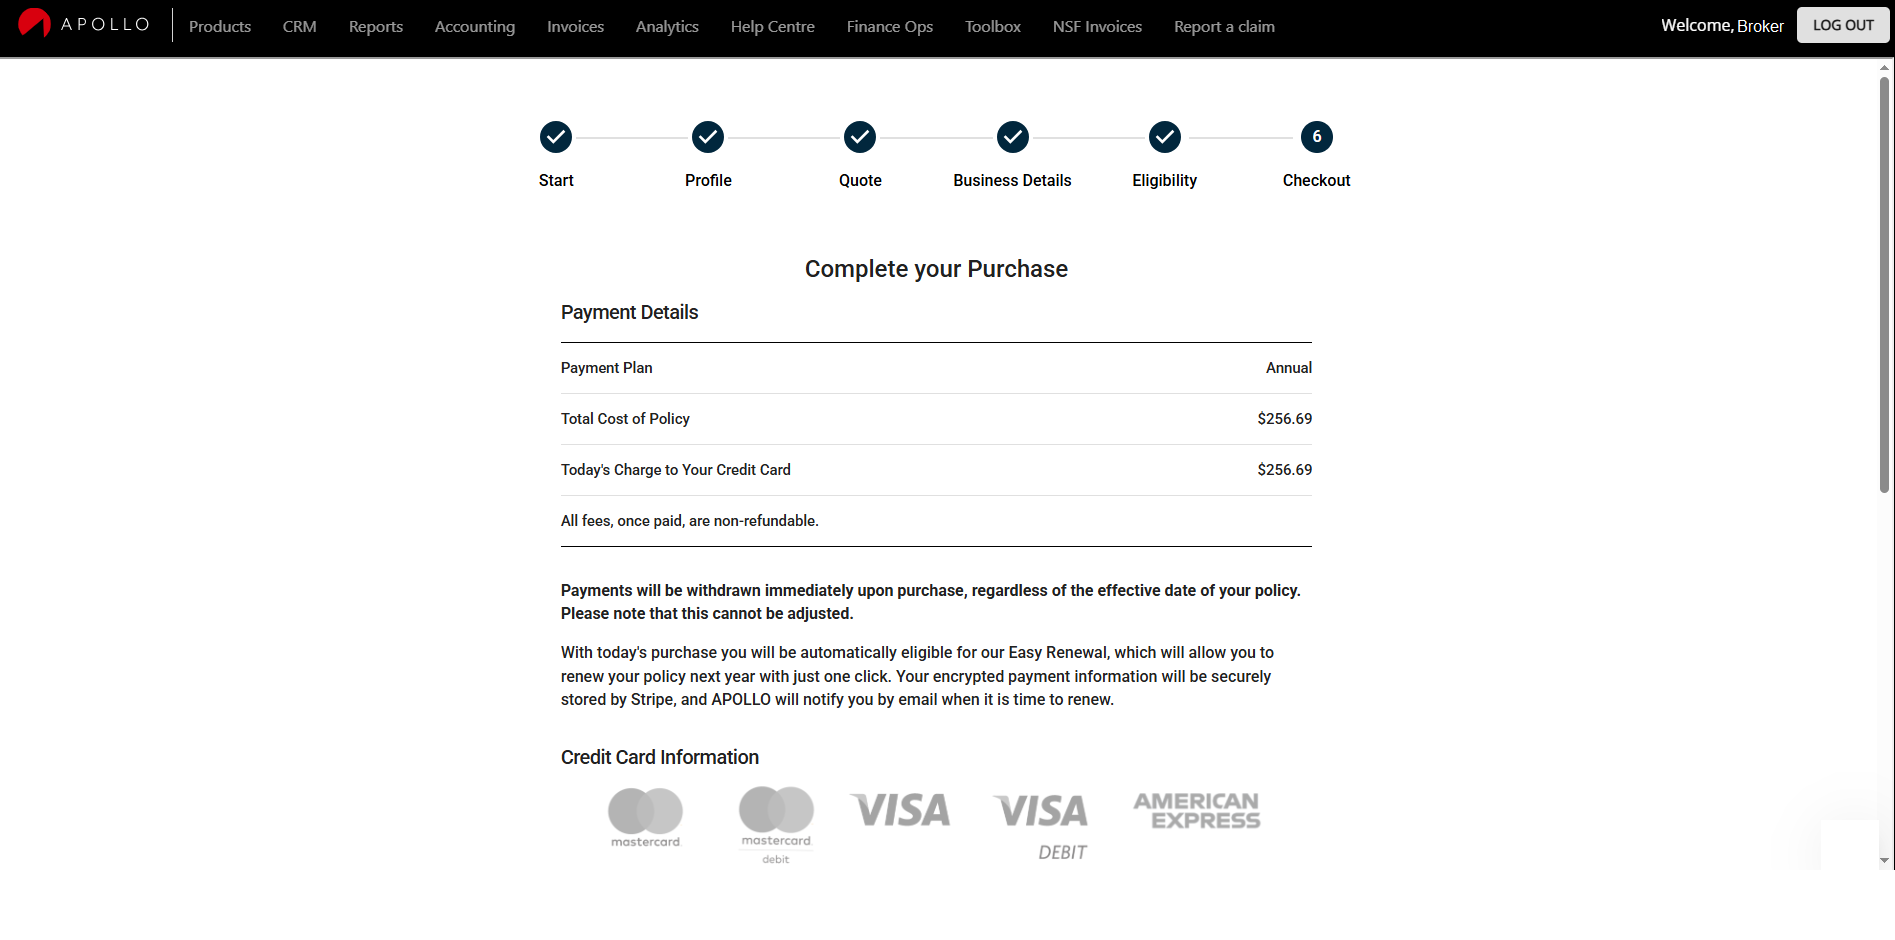Open the Products menu

pyautogui.click(x=220, y=27)
